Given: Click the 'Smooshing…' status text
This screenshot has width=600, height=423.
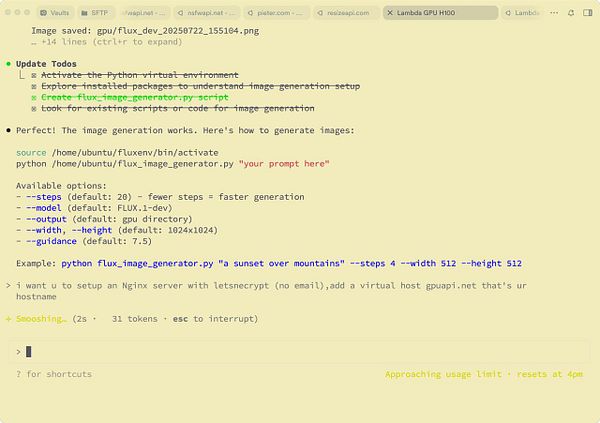Looking at the screenshot, I should point(41,319).
